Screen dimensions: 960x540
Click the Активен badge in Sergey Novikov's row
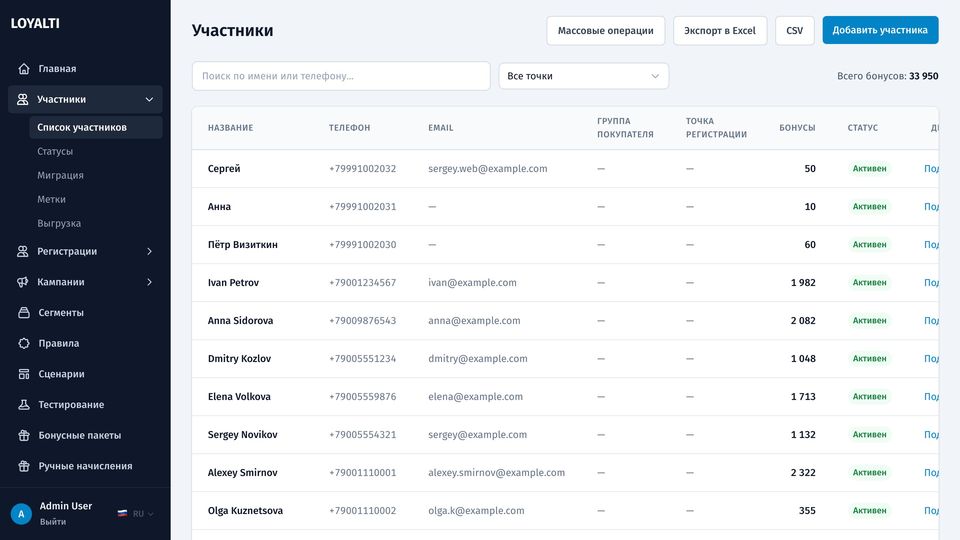click(869, 434)
